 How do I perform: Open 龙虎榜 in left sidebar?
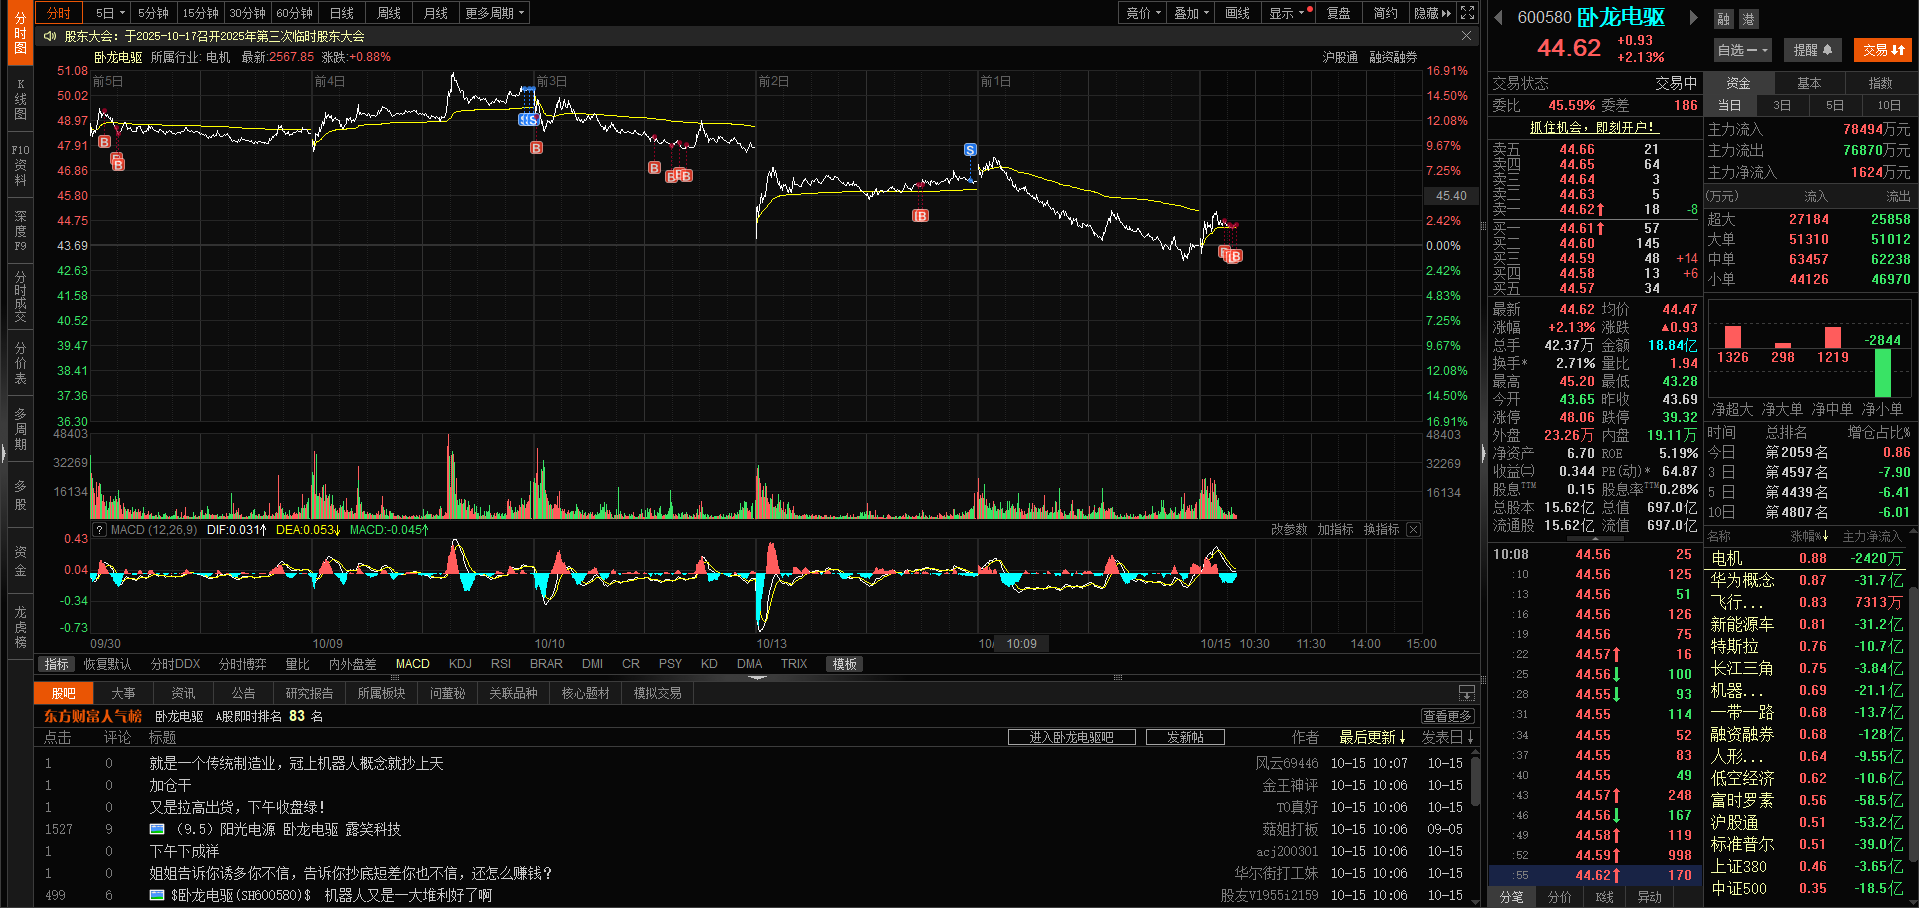(20, 627)
